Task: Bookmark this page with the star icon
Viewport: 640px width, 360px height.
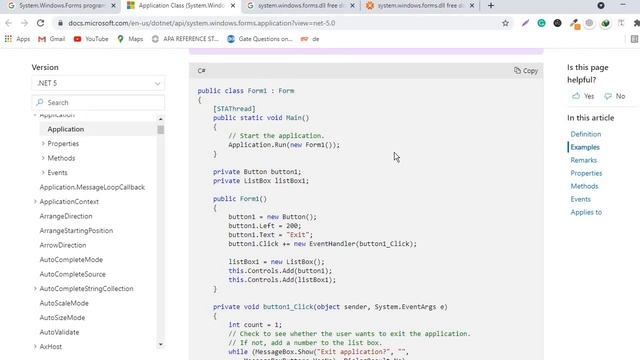Action: (x=505, y=23)
